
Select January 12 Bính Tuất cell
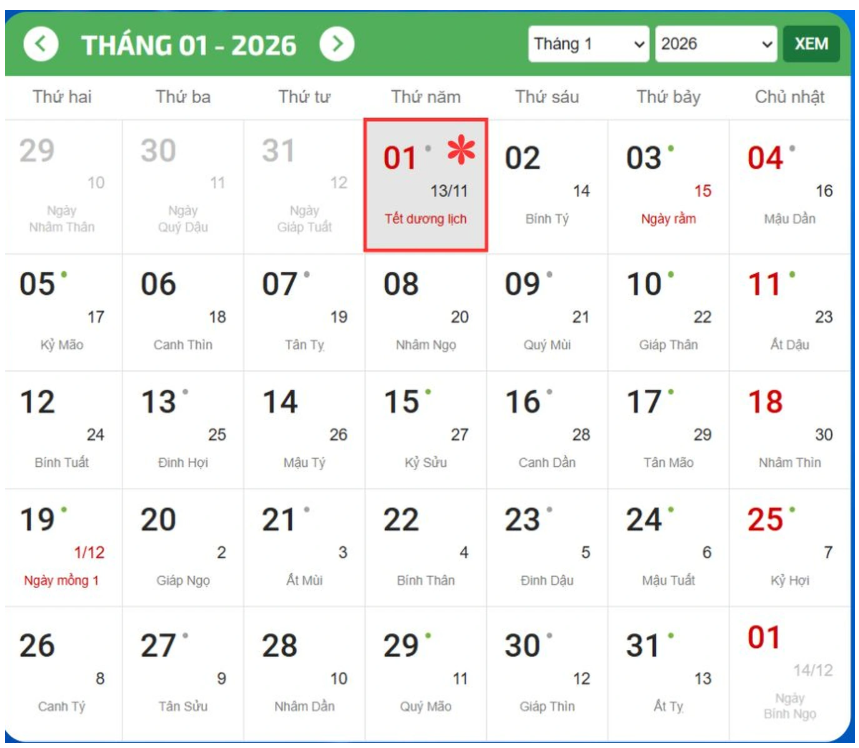point(62,429)
